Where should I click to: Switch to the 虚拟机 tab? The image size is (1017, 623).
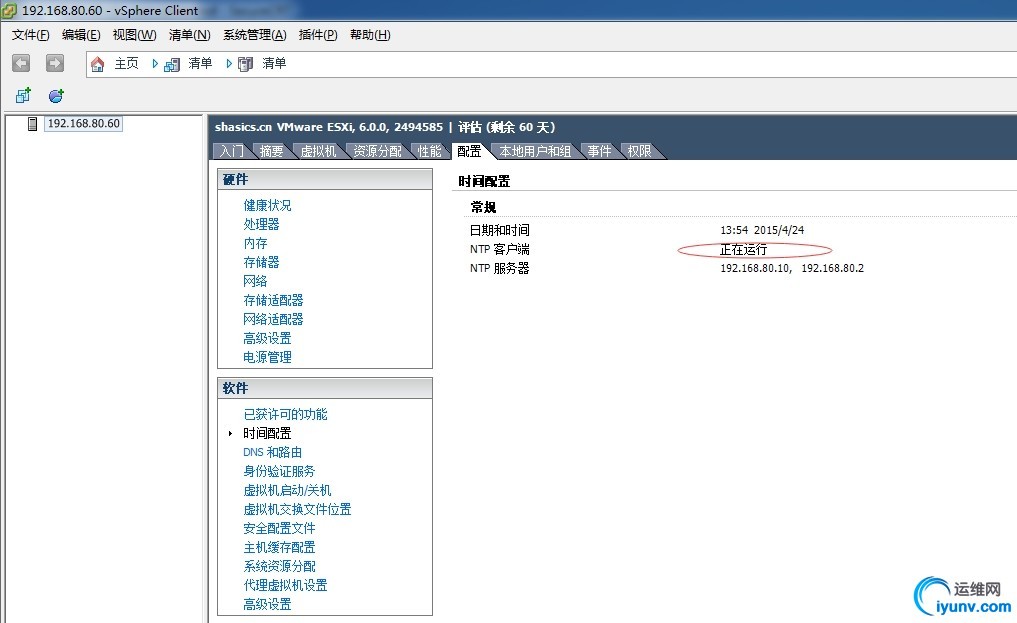pyautogui.click(x=318, y=151)
